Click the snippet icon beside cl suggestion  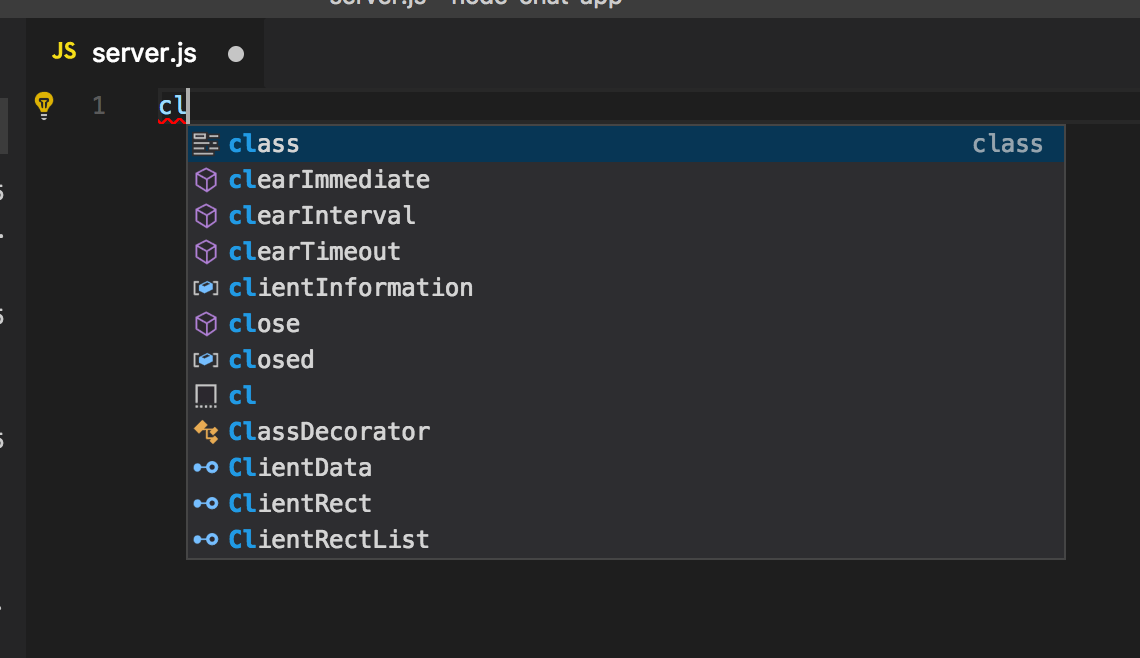click(x=206, y=396)
